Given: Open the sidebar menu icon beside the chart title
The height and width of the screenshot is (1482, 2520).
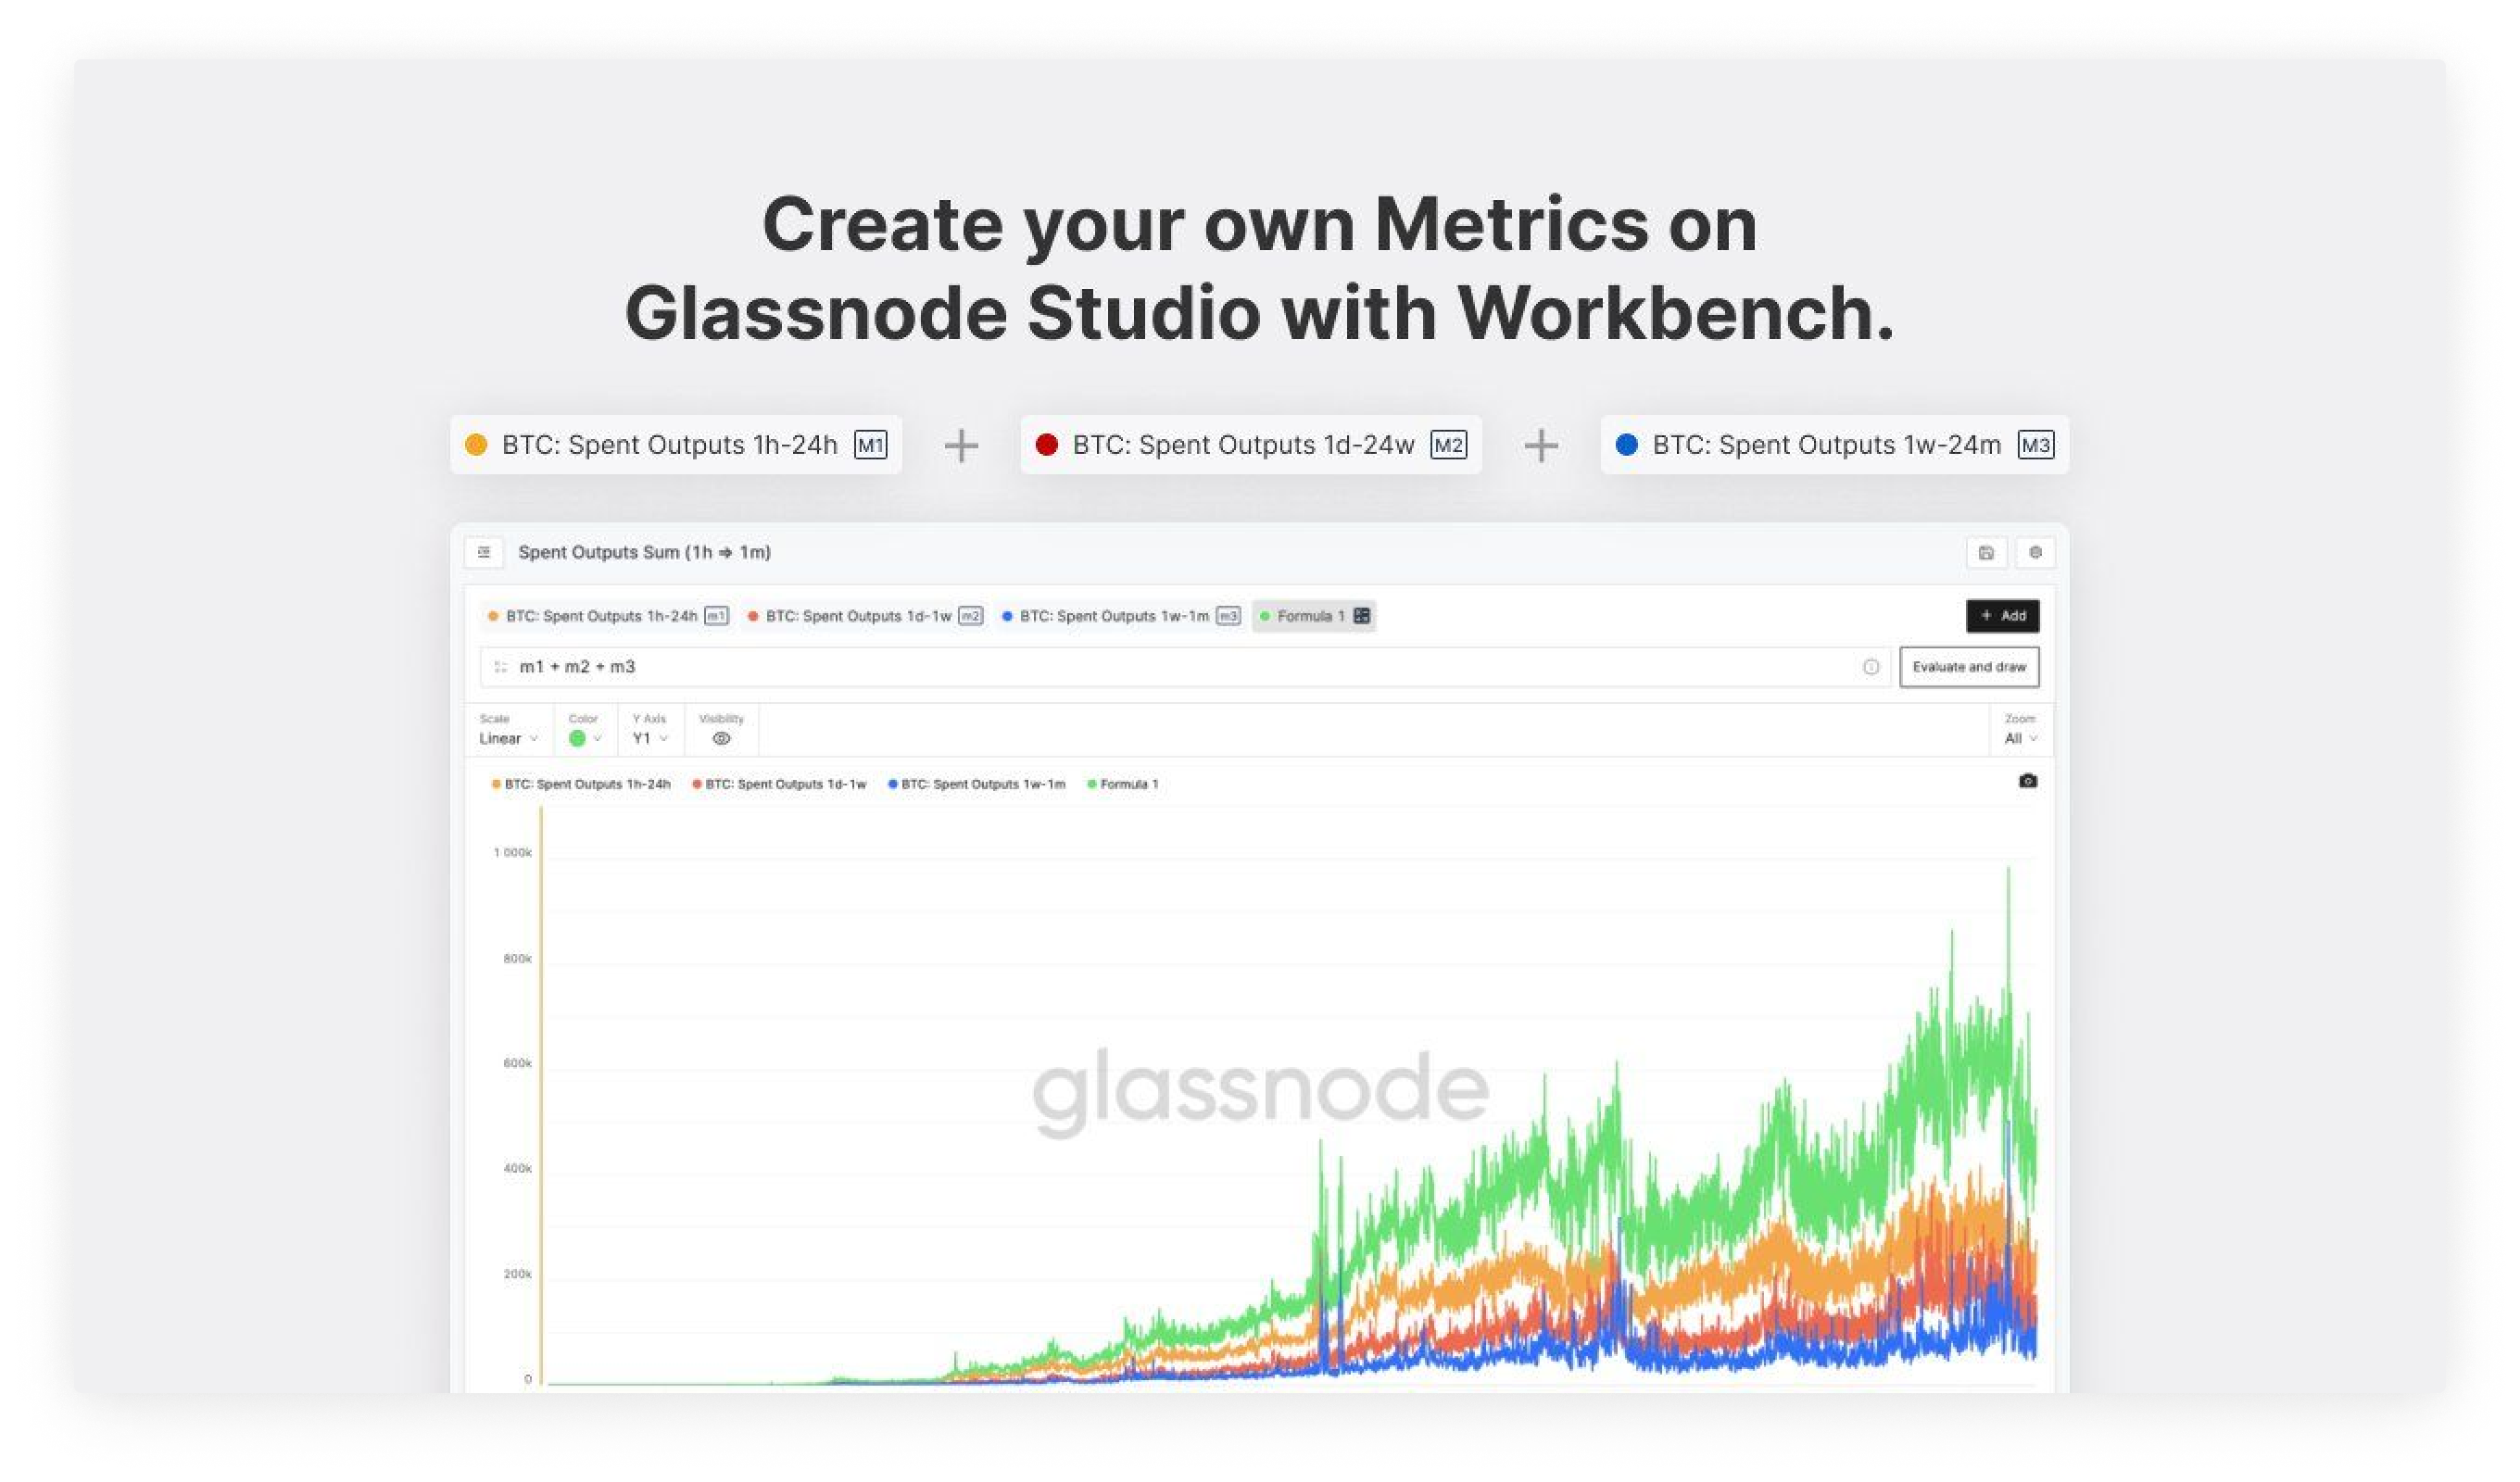Looking at the screenshot, I should [484, 552].
